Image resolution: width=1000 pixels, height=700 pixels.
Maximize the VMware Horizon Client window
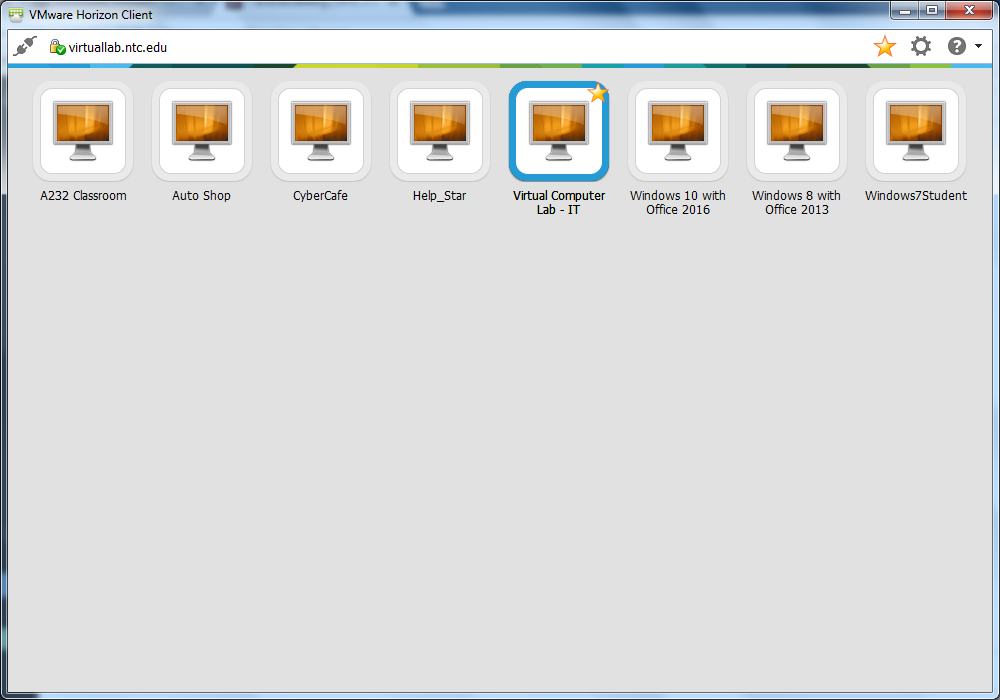pos(932,11)
